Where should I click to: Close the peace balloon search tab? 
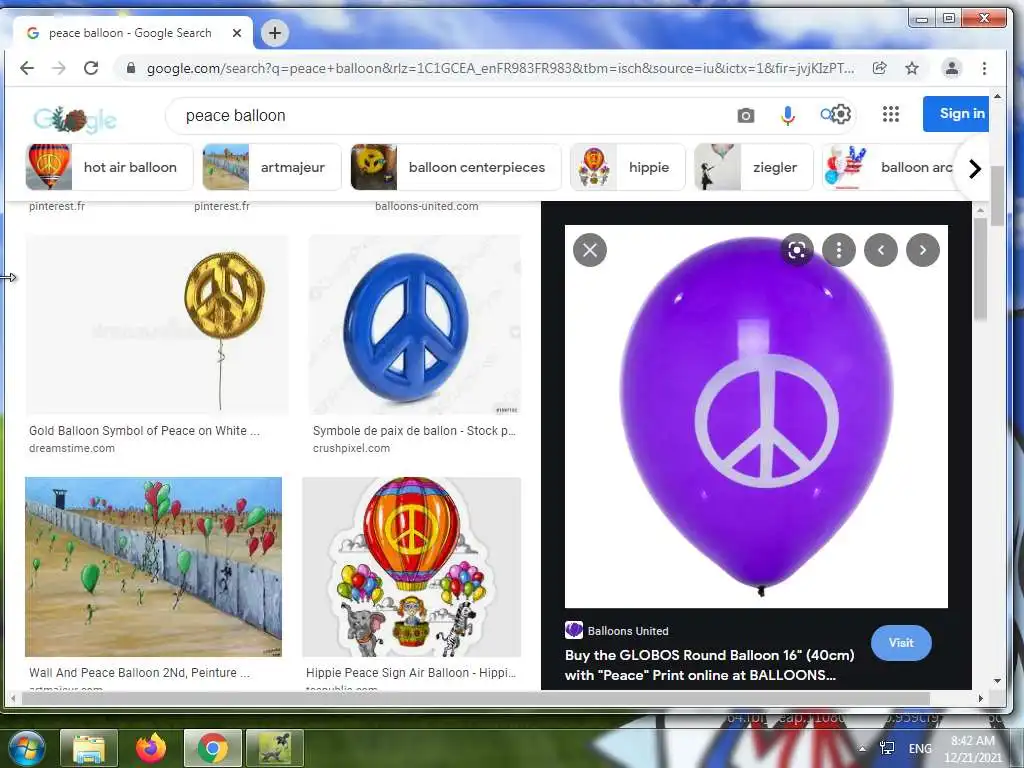(237, 33)
